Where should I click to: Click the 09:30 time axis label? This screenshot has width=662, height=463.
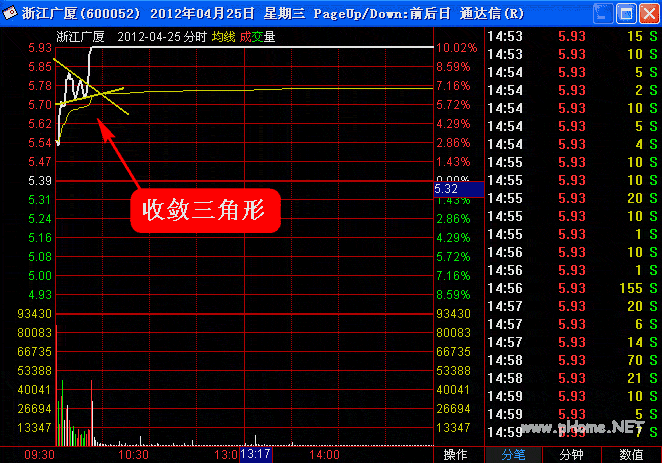39,455
